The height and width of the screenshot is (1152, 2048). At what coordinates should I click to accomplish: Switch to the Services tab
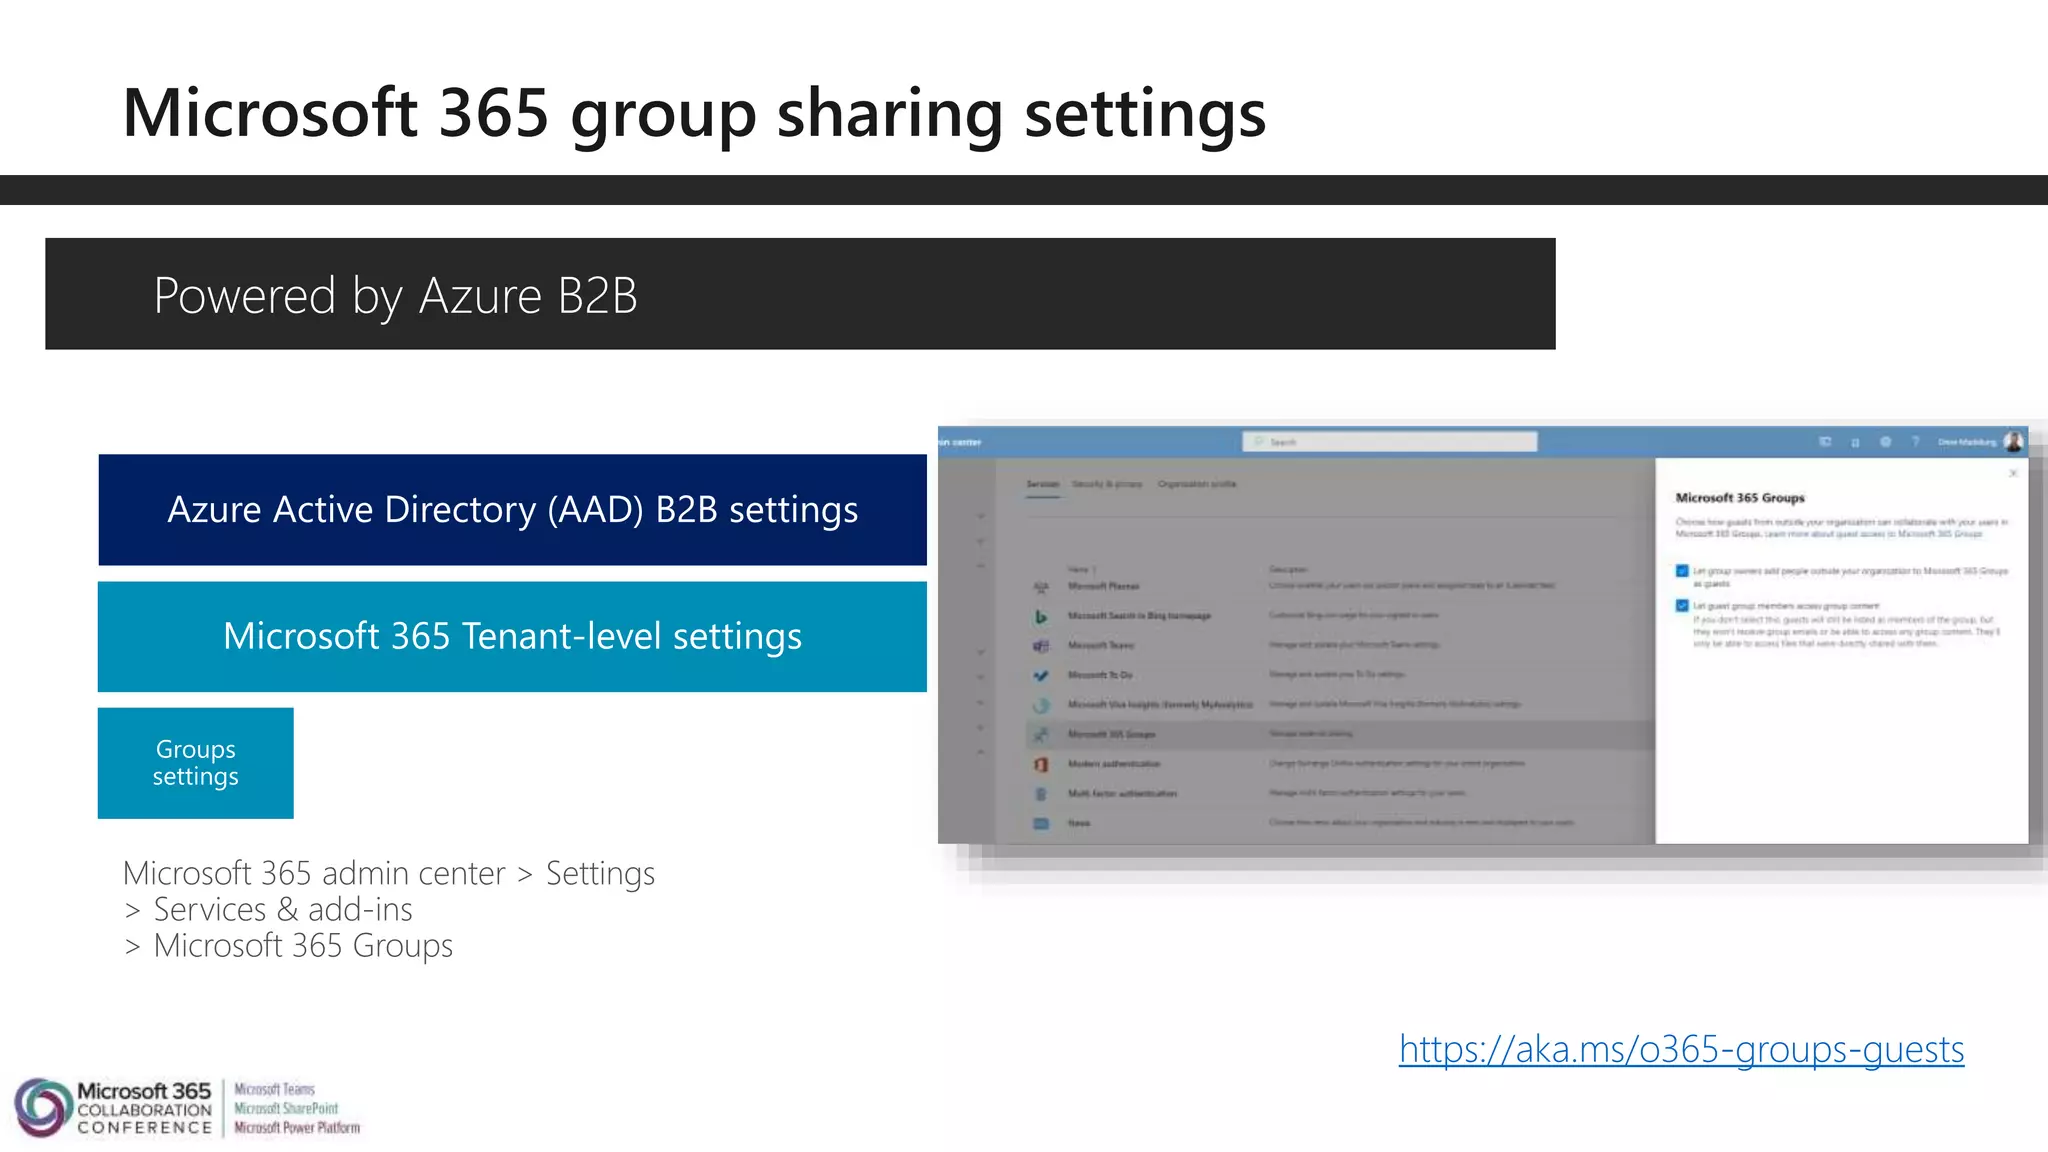pyautogui.click(x=1042, y=484)
